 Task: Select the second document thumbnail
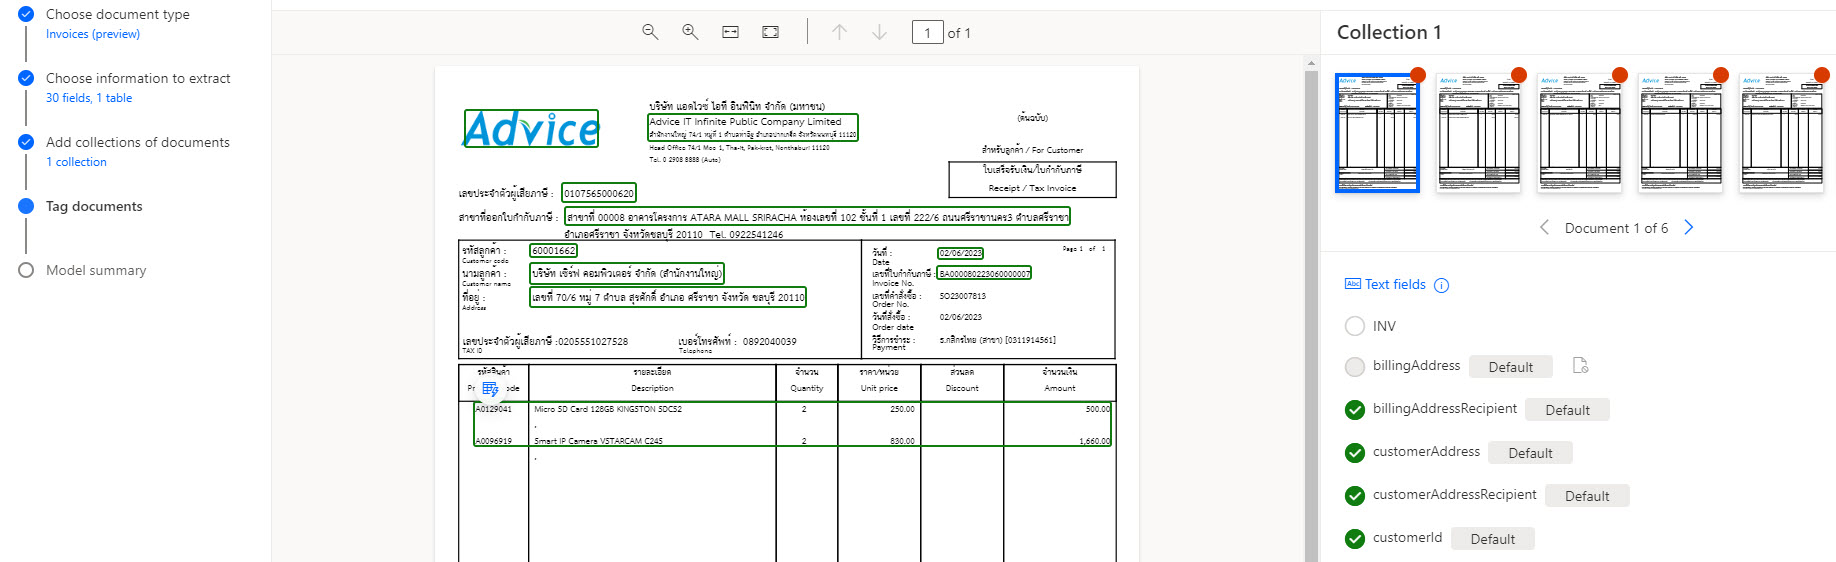[1478, 132]
